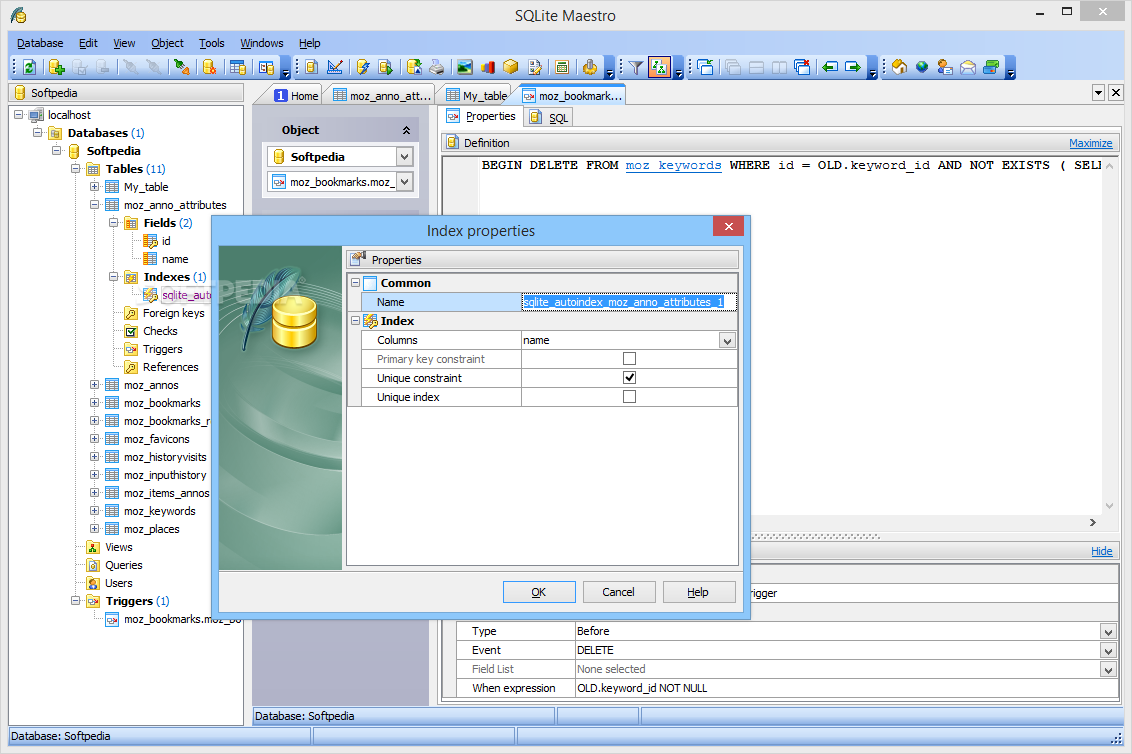Click OK in Index properties dialog
The height and width of the screenshot is (754, 1132).
tap(539, 592)
